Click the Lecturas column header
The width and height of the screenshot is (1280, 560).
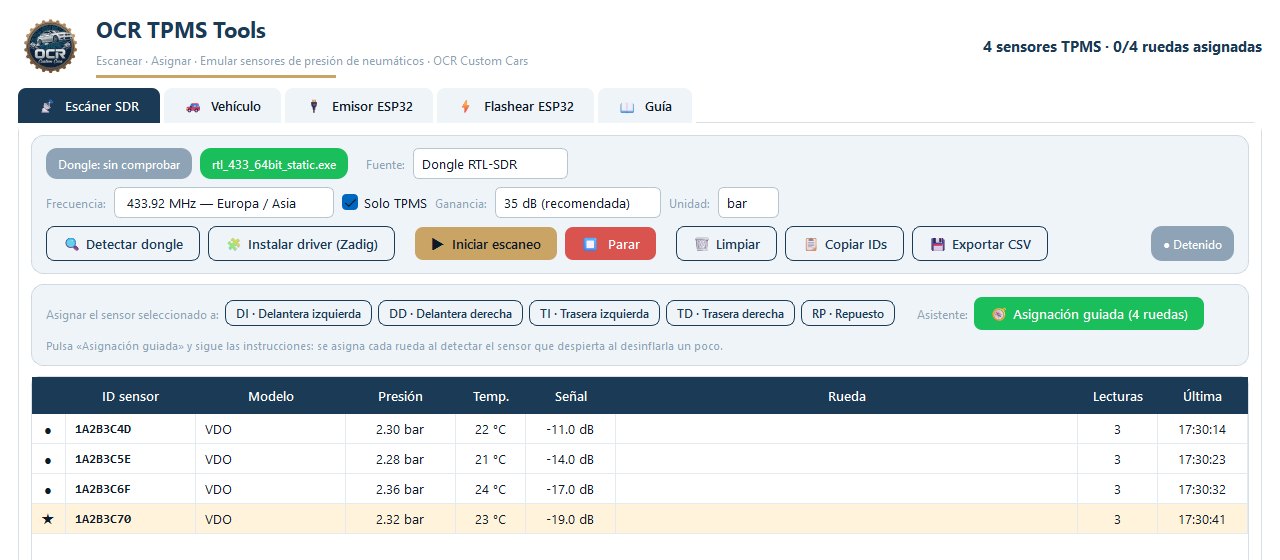pos(1118,397)
